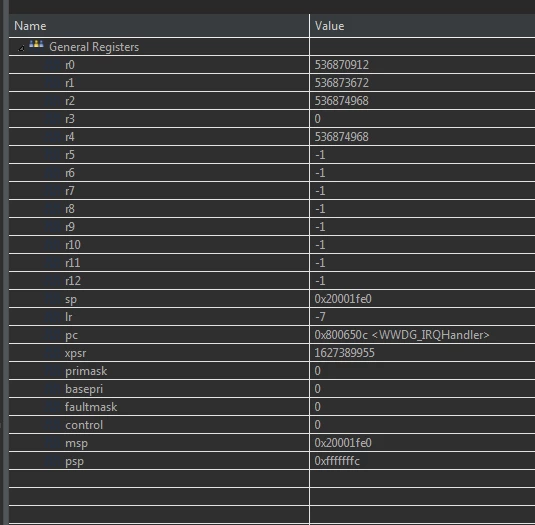The image size is (535, 525).
Task: Select the control register name
Action: 84,425
